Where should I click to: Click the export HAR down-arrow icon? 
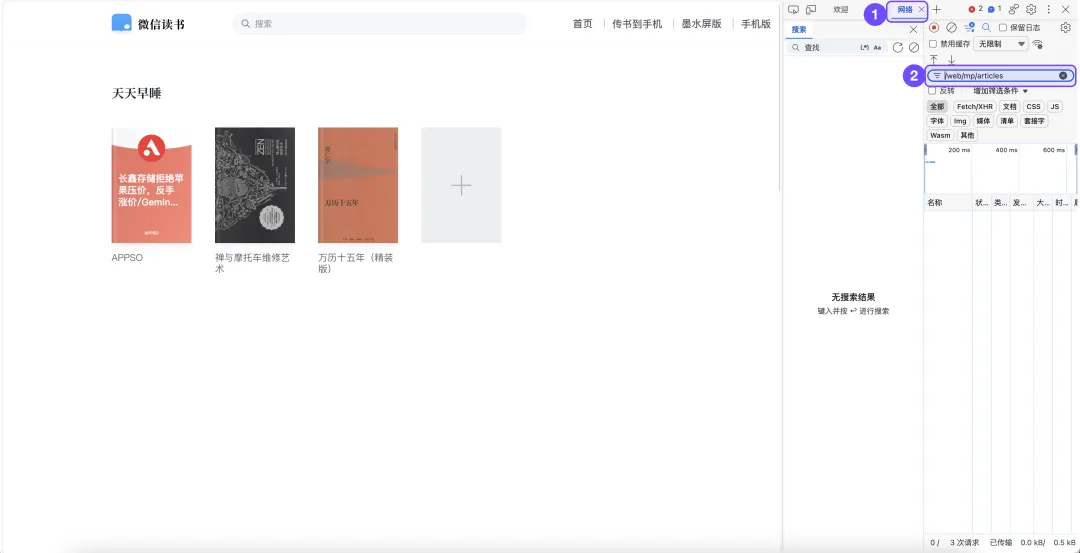[951, 60]
